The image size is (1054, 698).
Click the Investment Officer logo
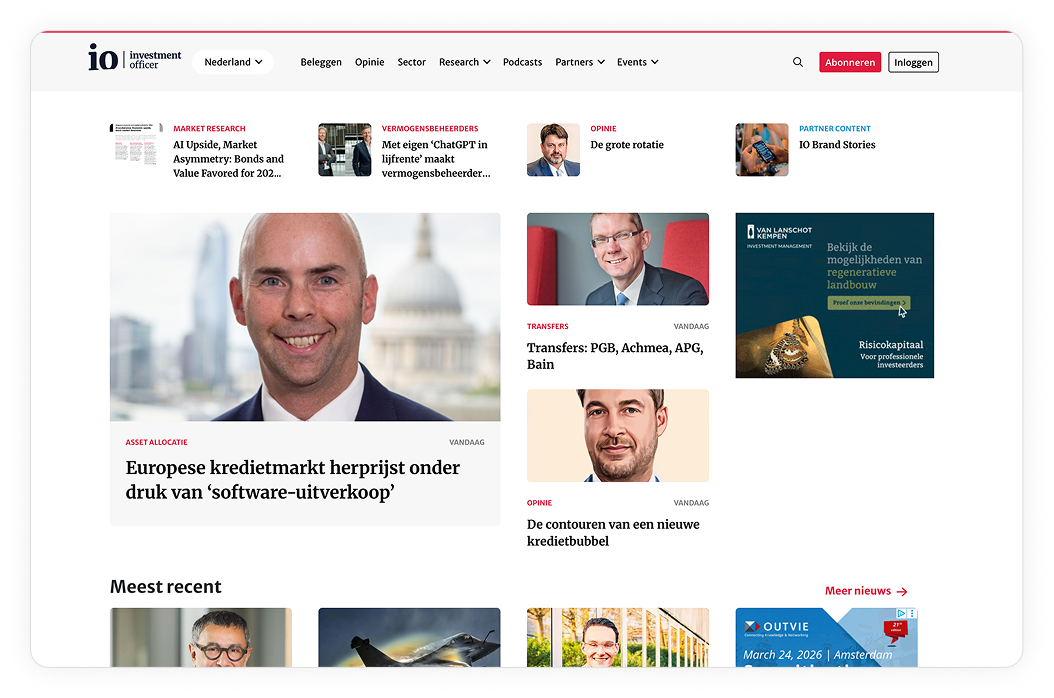click(135, 60)
